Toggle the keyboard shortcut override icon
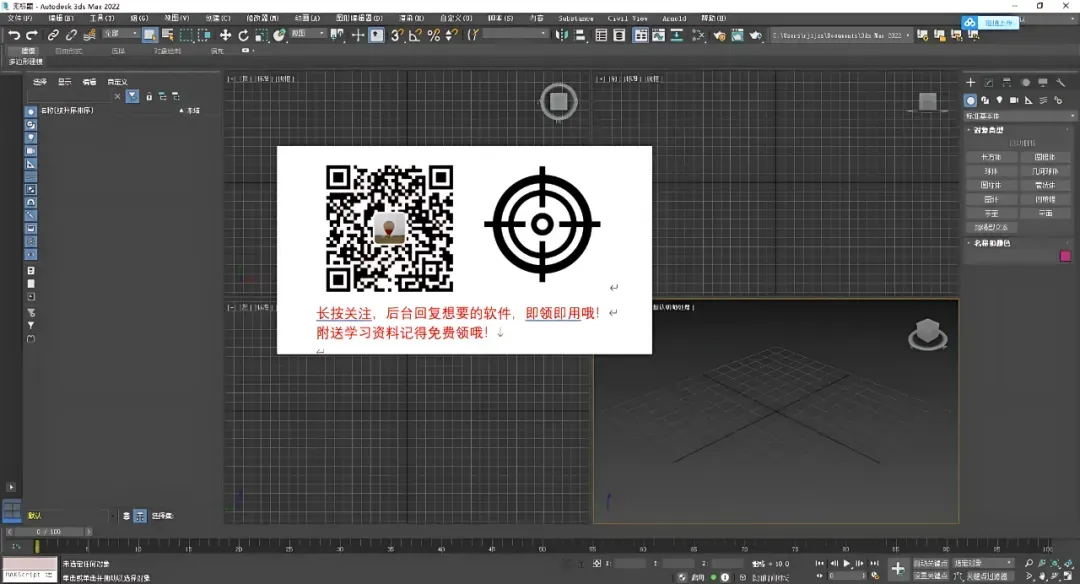1080x584 pixels. click(377, 35)
